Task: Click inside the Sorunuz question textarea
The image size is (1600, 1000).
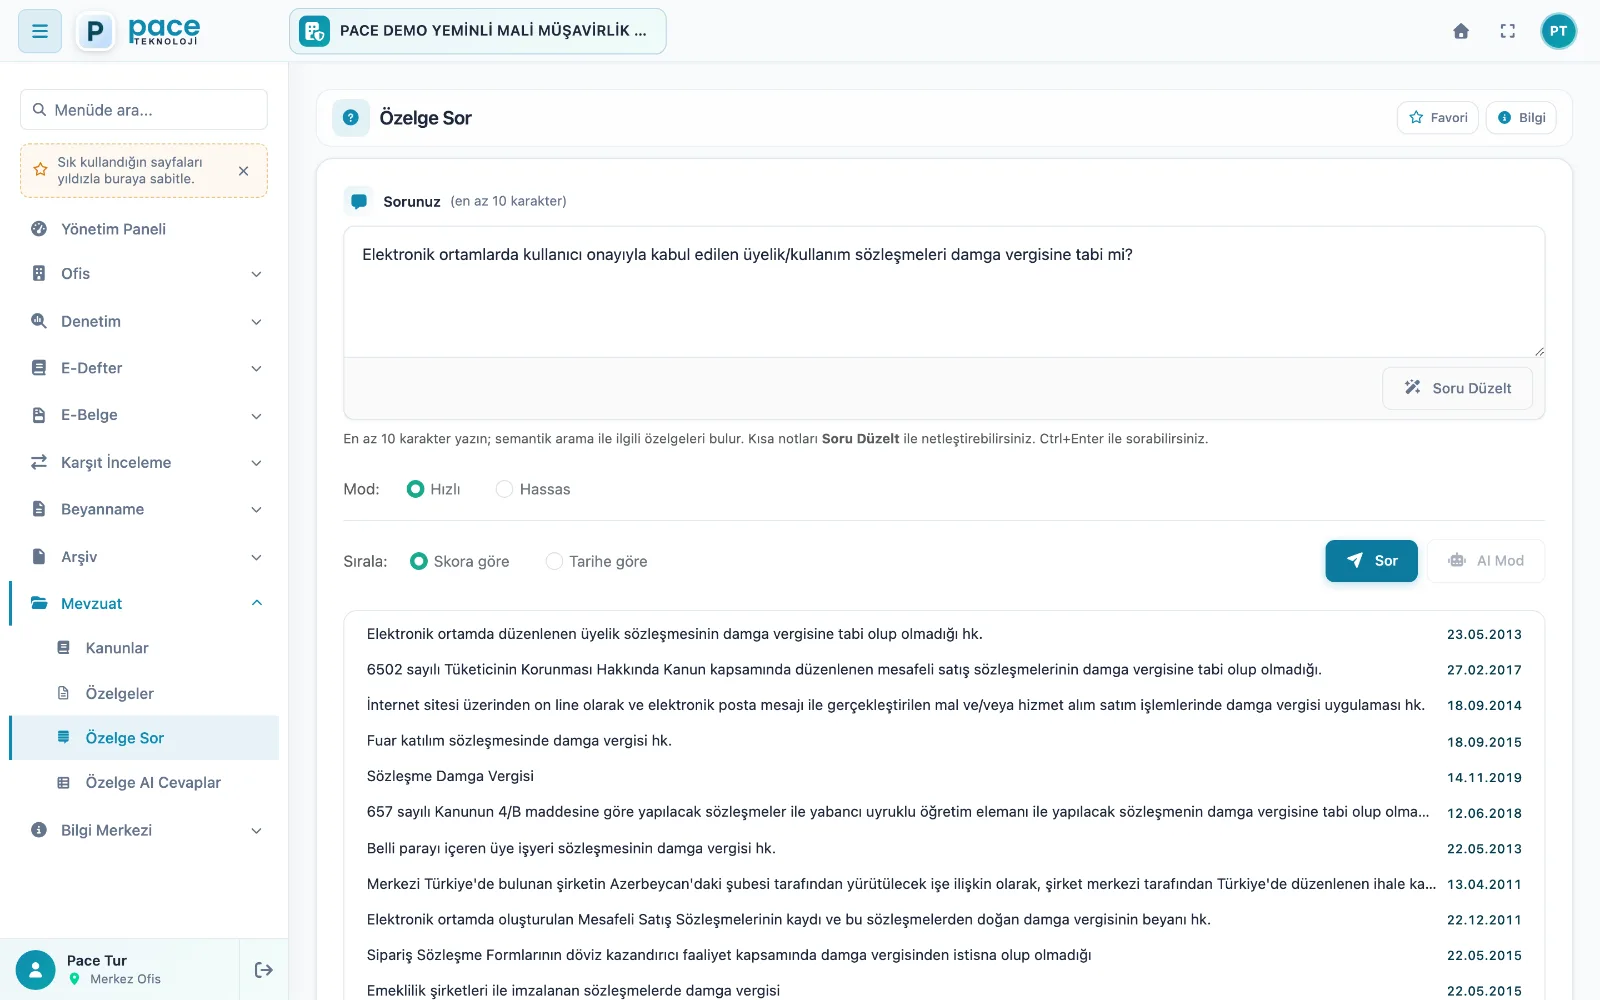Action: click(x=944, y=292)
